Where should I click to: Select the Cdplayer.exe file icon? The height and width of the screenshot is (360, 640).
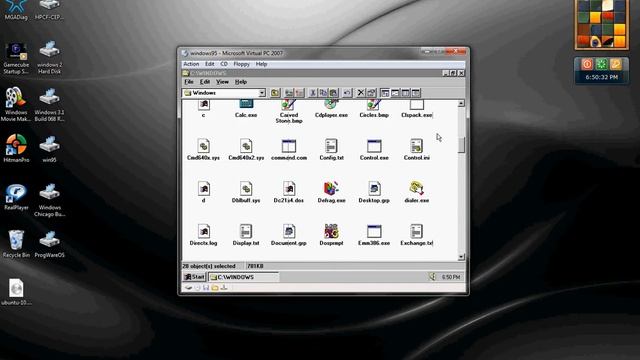[331, 109]
